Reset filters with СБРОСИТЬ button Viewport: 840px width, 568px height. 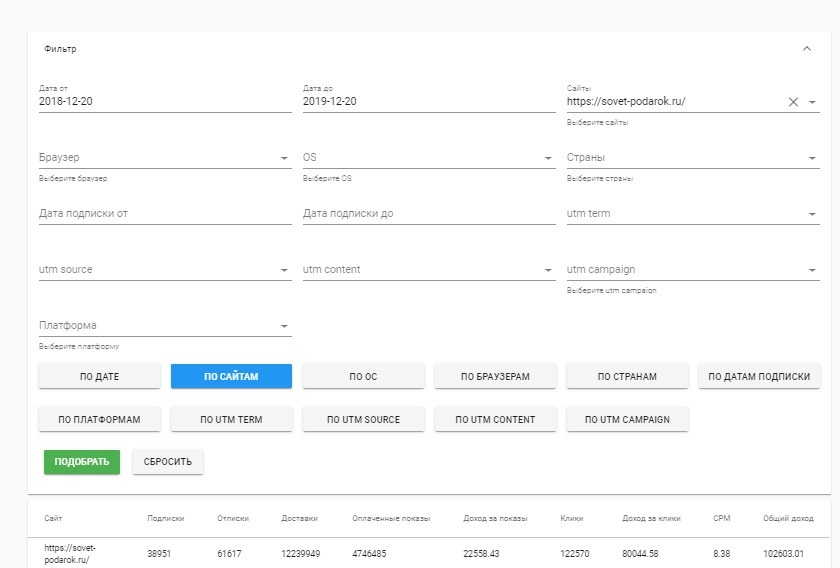click(168, 462)
